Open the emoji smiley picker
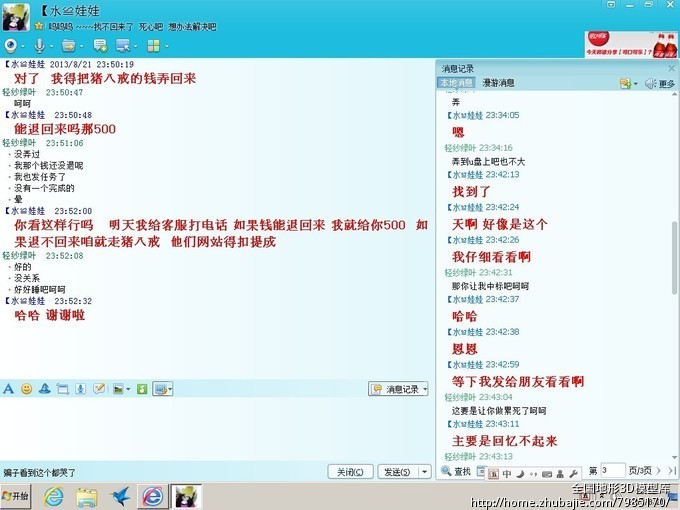 [26, 388]
